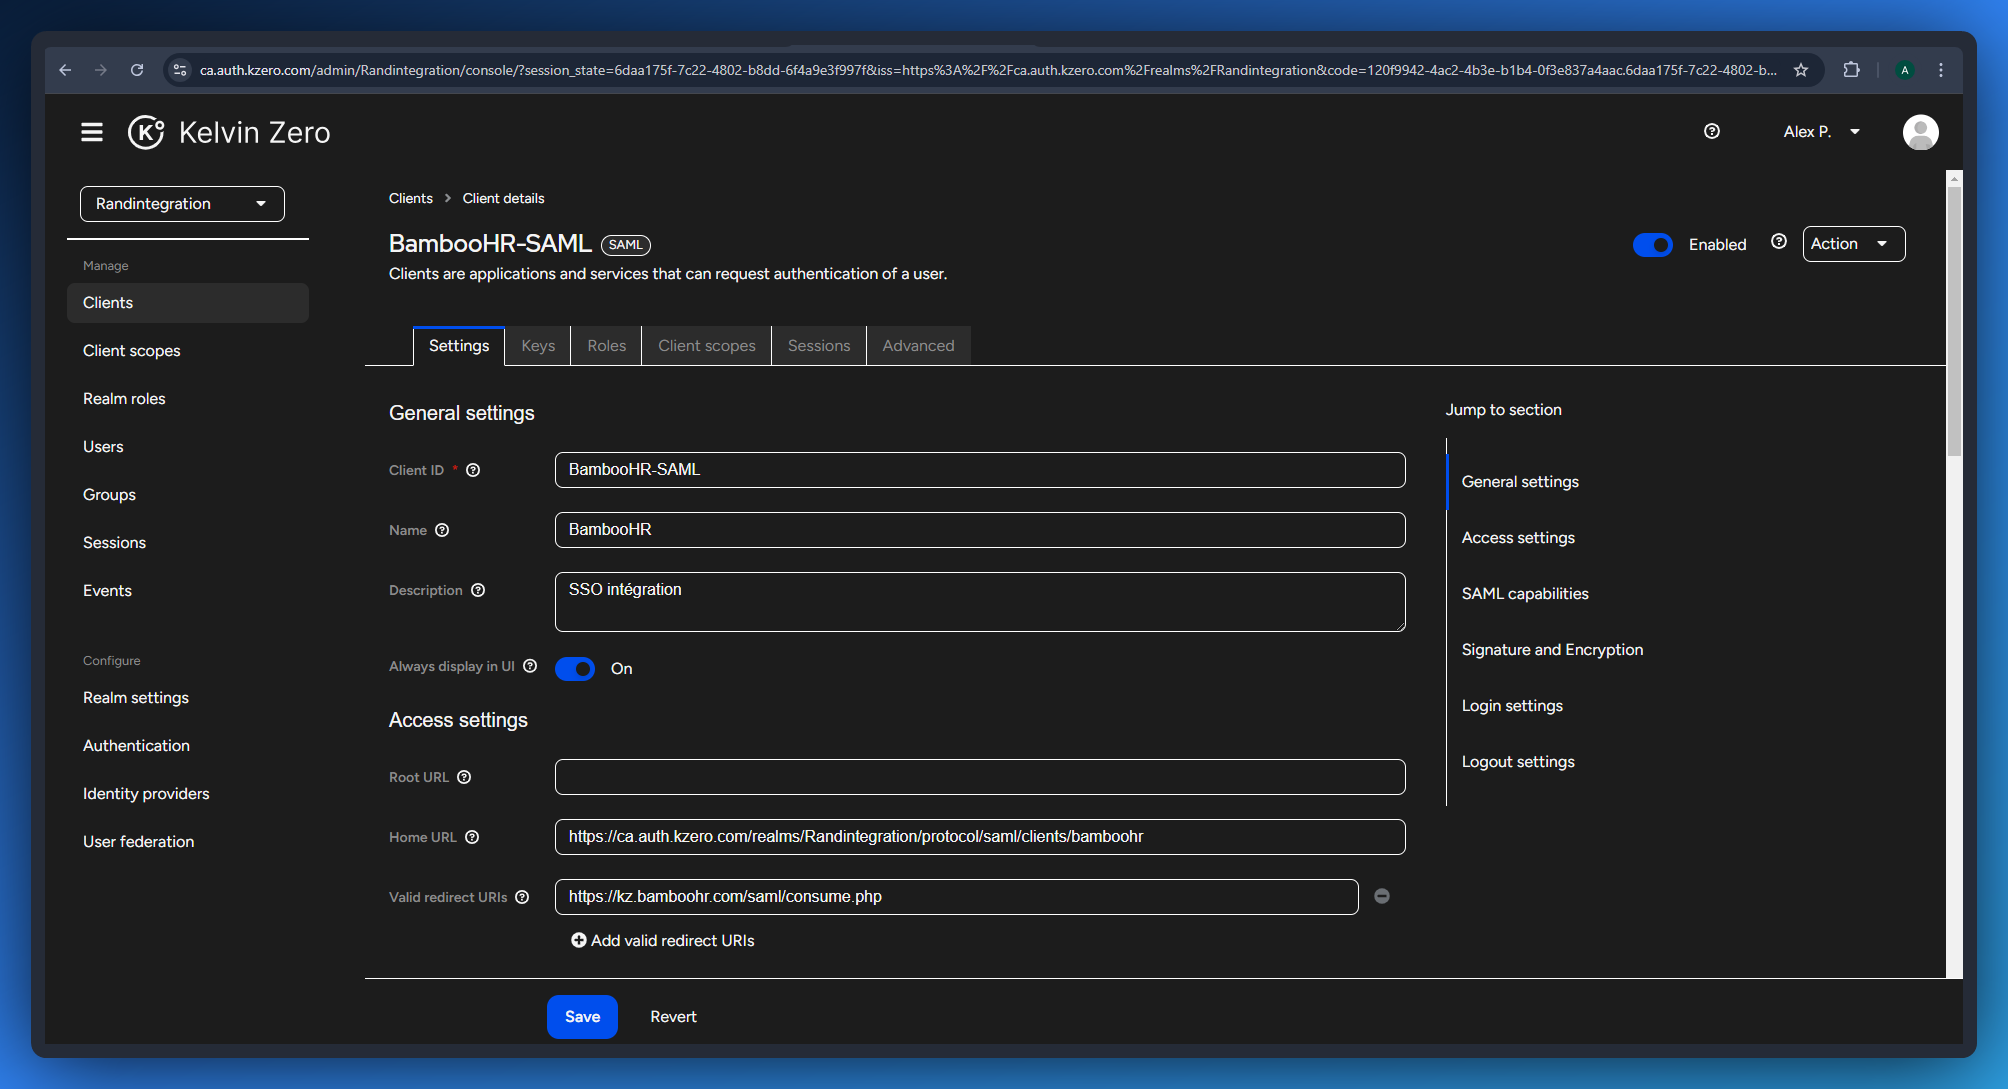Switch to the Keys tab

tap(538, 346)
